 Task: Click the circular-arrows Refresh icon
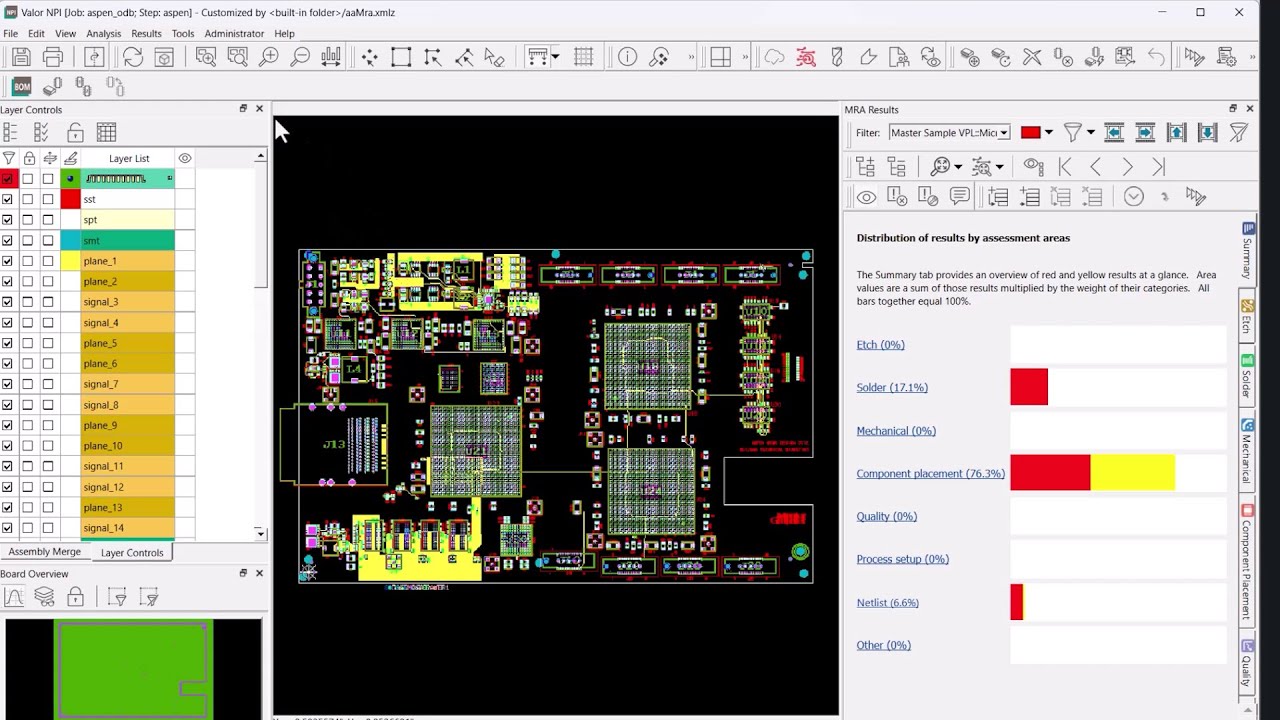133,57
